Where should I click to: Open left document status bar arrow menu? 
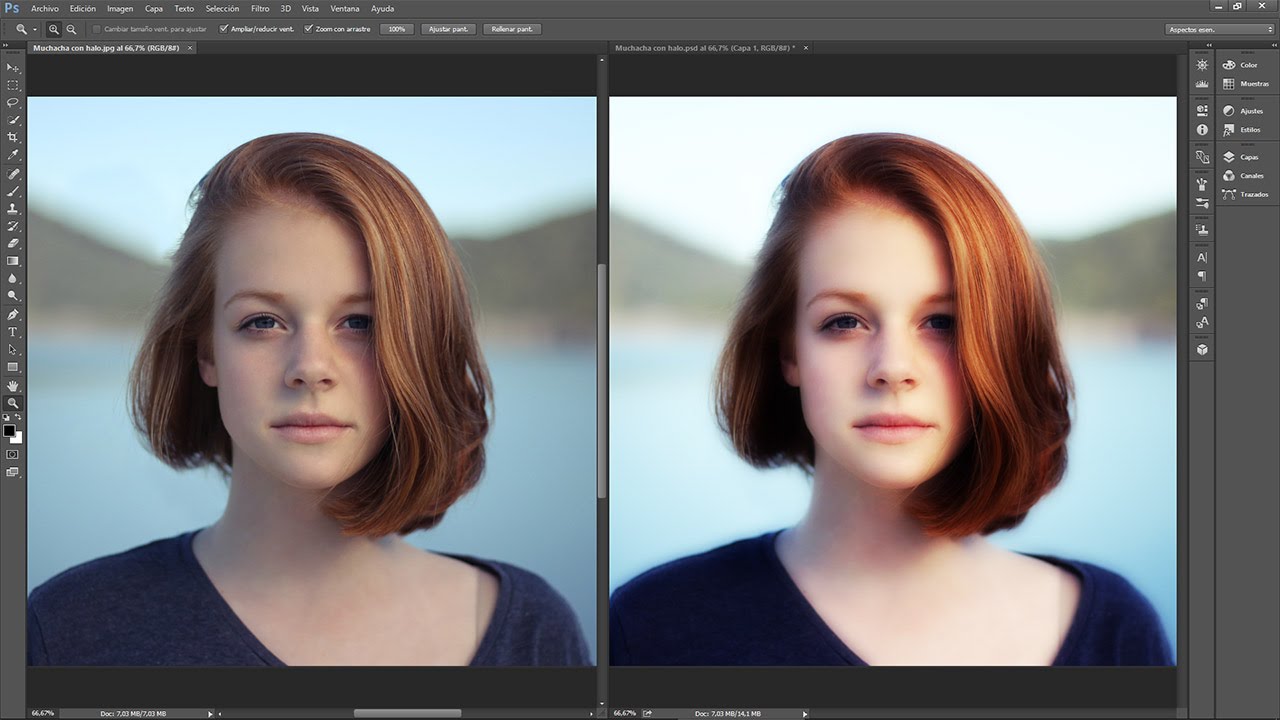(x=210, y=713)
